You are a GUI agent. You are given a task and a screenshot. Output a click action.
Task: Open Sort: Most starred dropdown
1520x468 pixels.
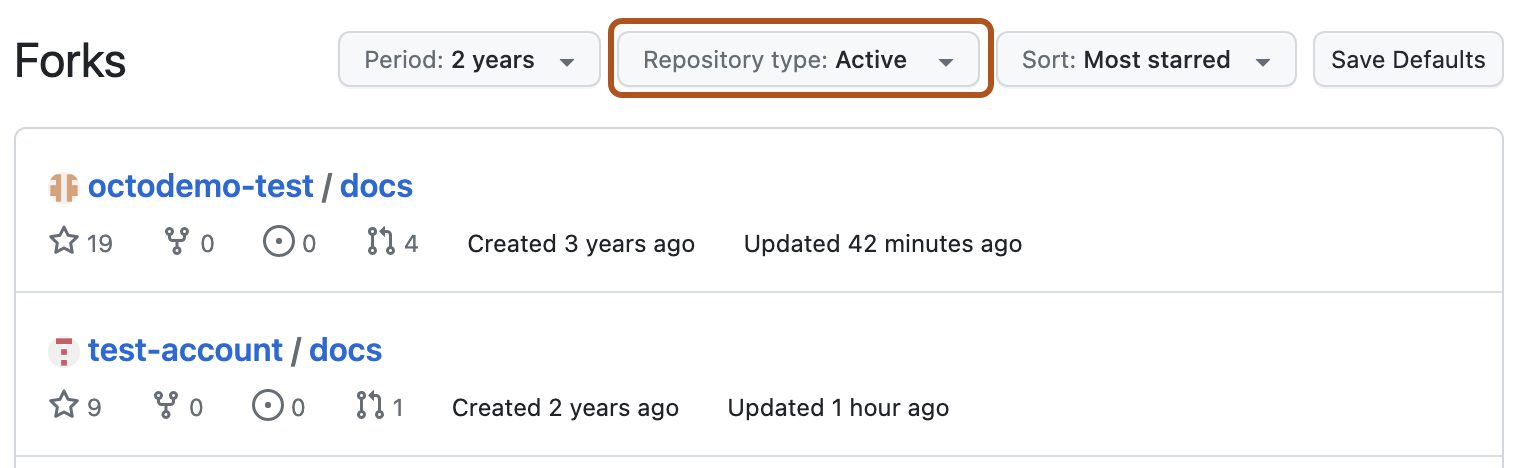1146,60
